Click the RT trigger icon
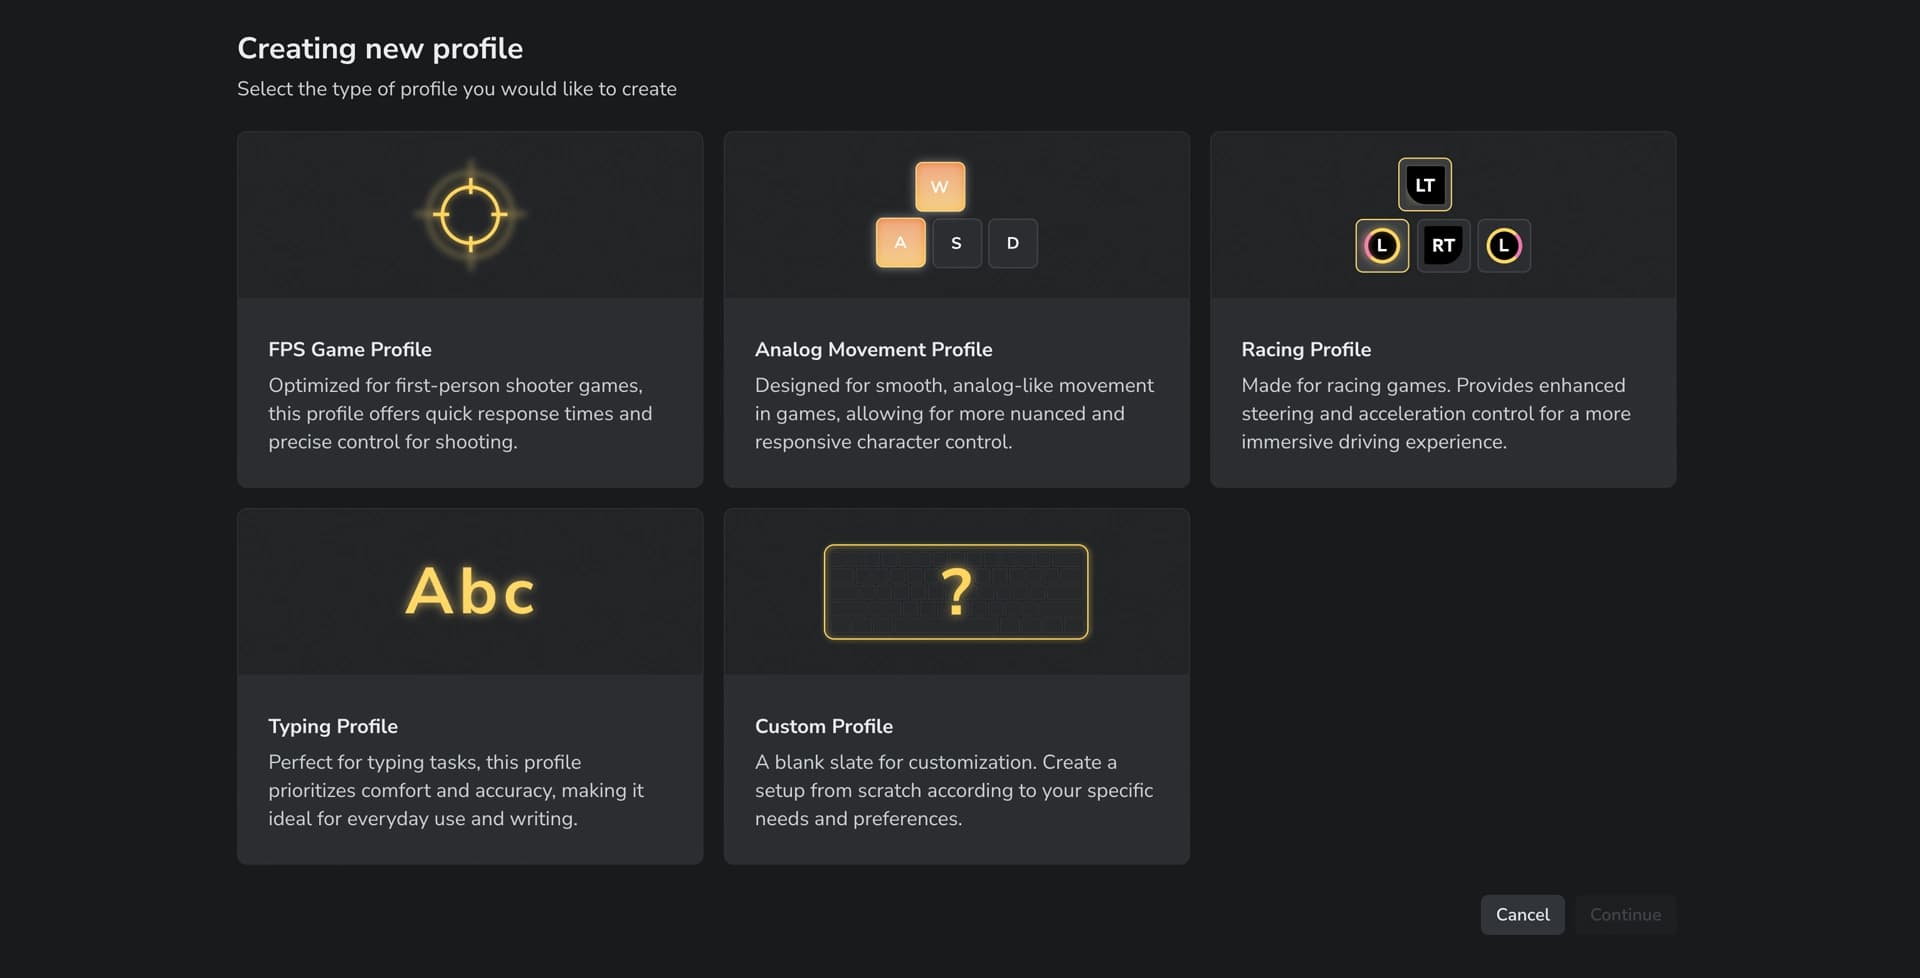1920x978 pixels. point(1443,245)
